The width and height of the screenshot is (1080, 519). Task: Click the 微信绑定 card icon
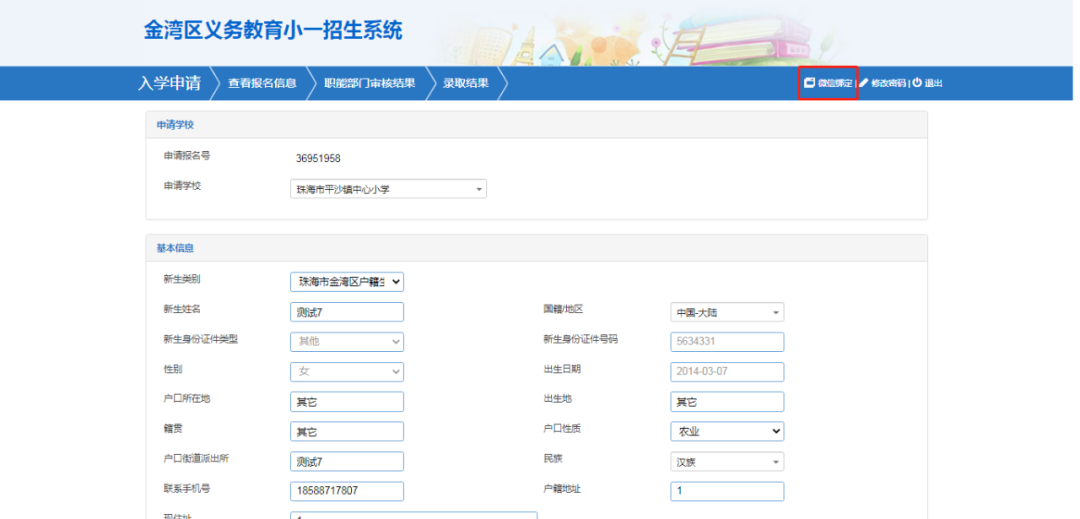click(810, 83)
